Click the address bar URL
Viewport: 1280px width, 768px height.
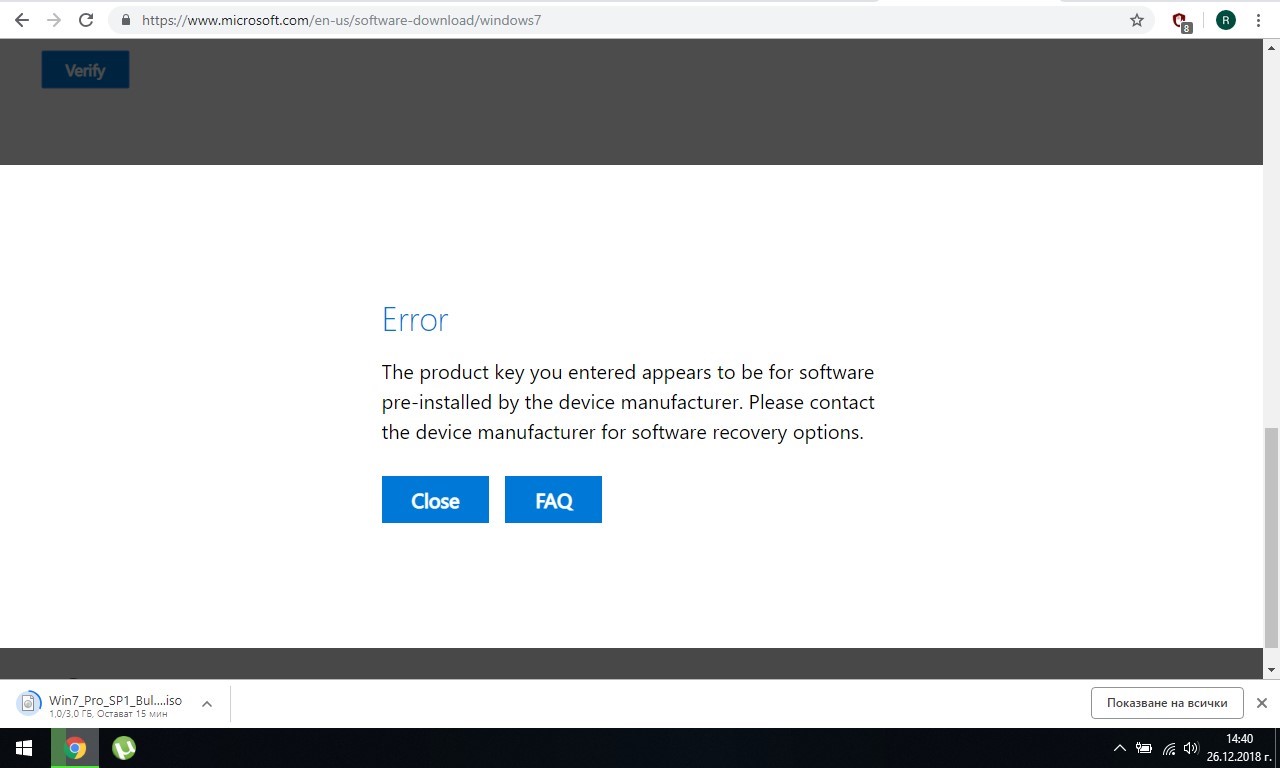[341, 20]
